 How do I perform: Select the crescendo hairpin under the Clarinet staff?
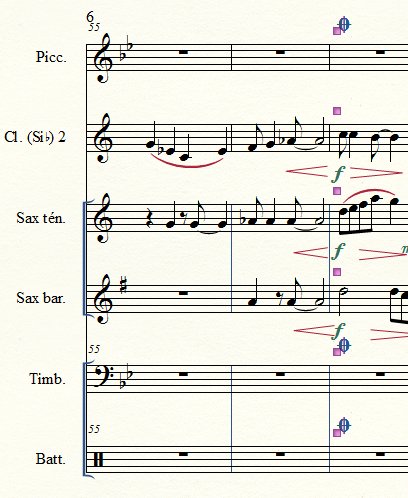pyautogui.click(x=307, y=171)
